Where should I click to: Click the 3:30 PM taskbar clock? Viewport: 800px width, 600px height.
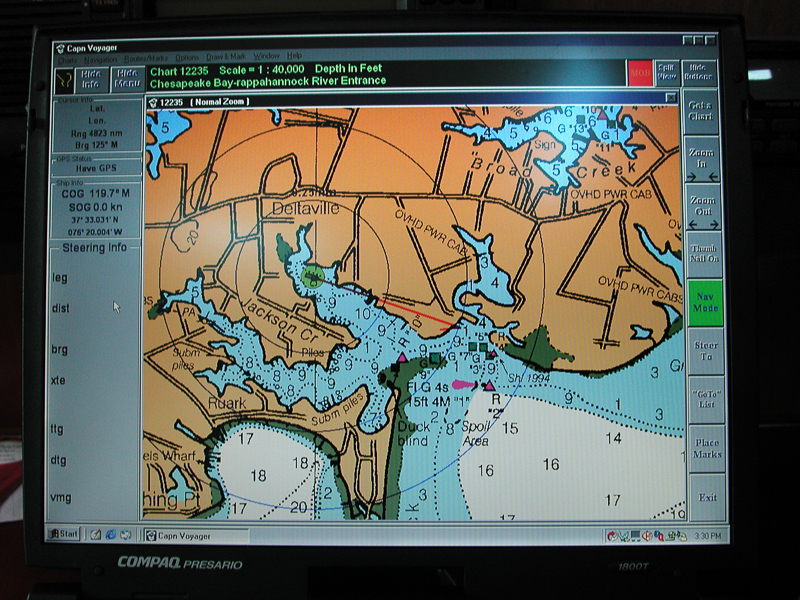coord(708,536)
